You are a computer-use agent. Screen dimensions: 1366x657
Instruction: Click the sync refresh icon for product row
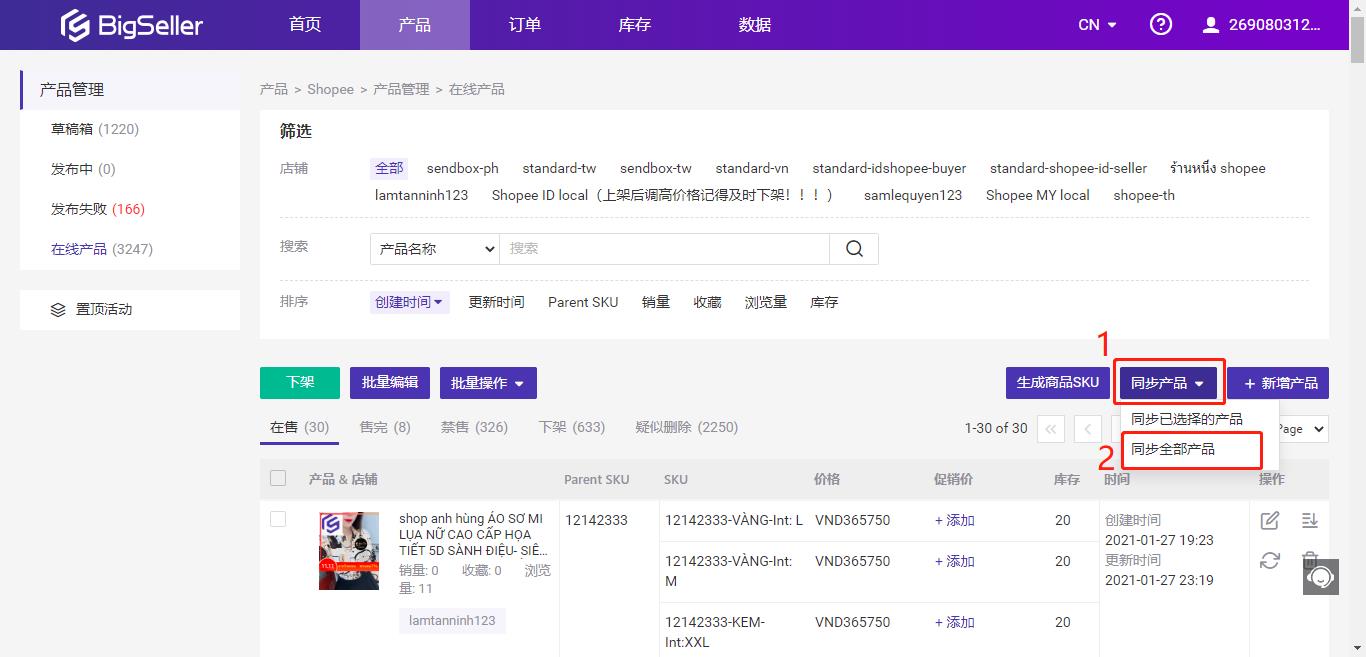click(1270, 561)
